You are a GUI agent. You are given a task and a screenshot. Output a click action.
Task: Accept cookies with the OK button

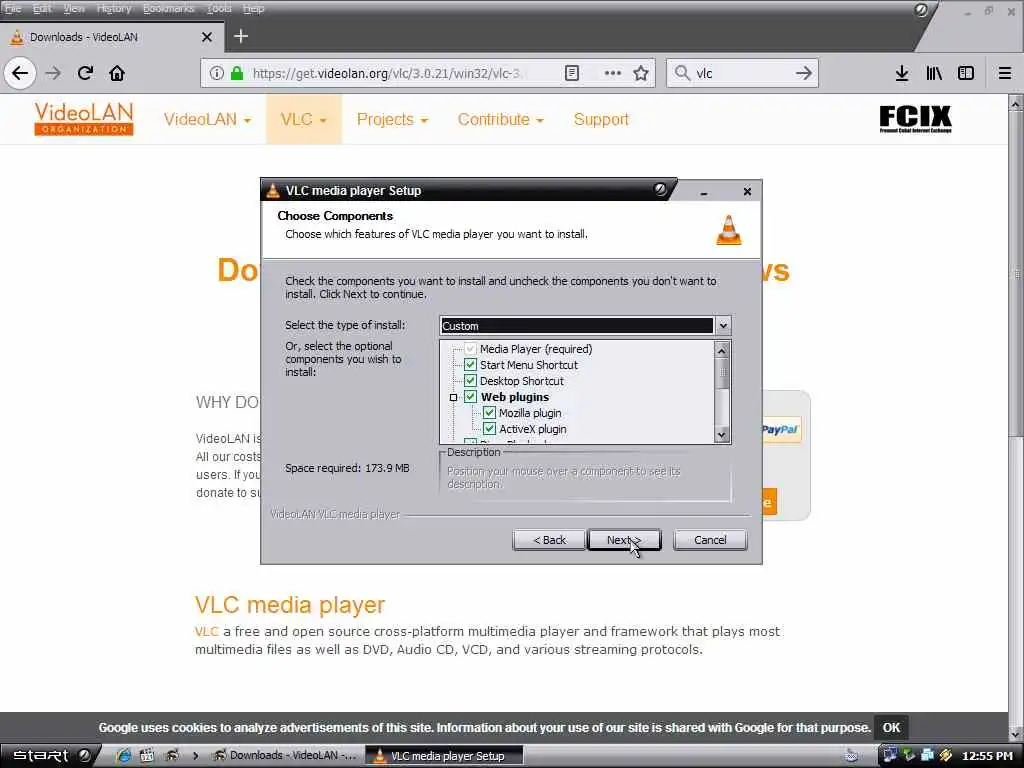click(x=891, y=728)
